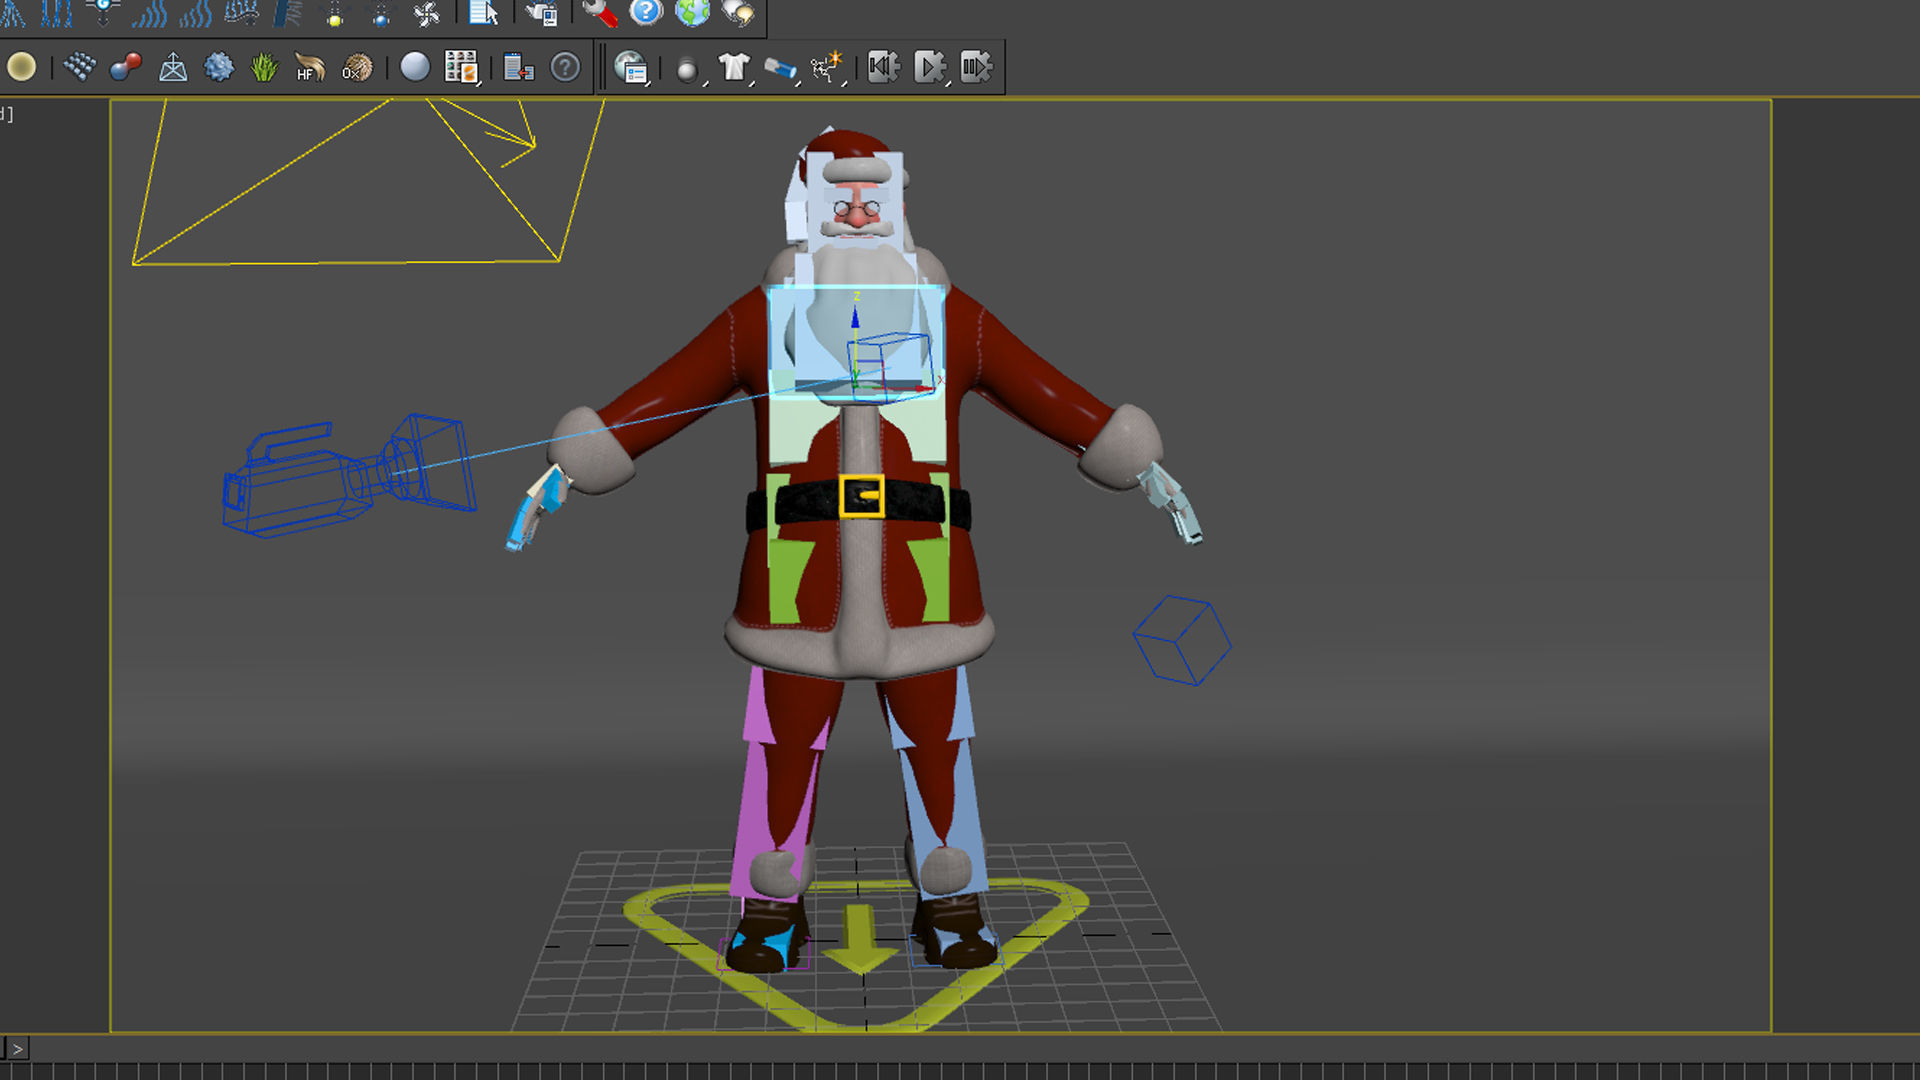Viewport: 1920px width, 1080px height.
Task: Click the blue blobby mesh icon
Action: [218, 67]
